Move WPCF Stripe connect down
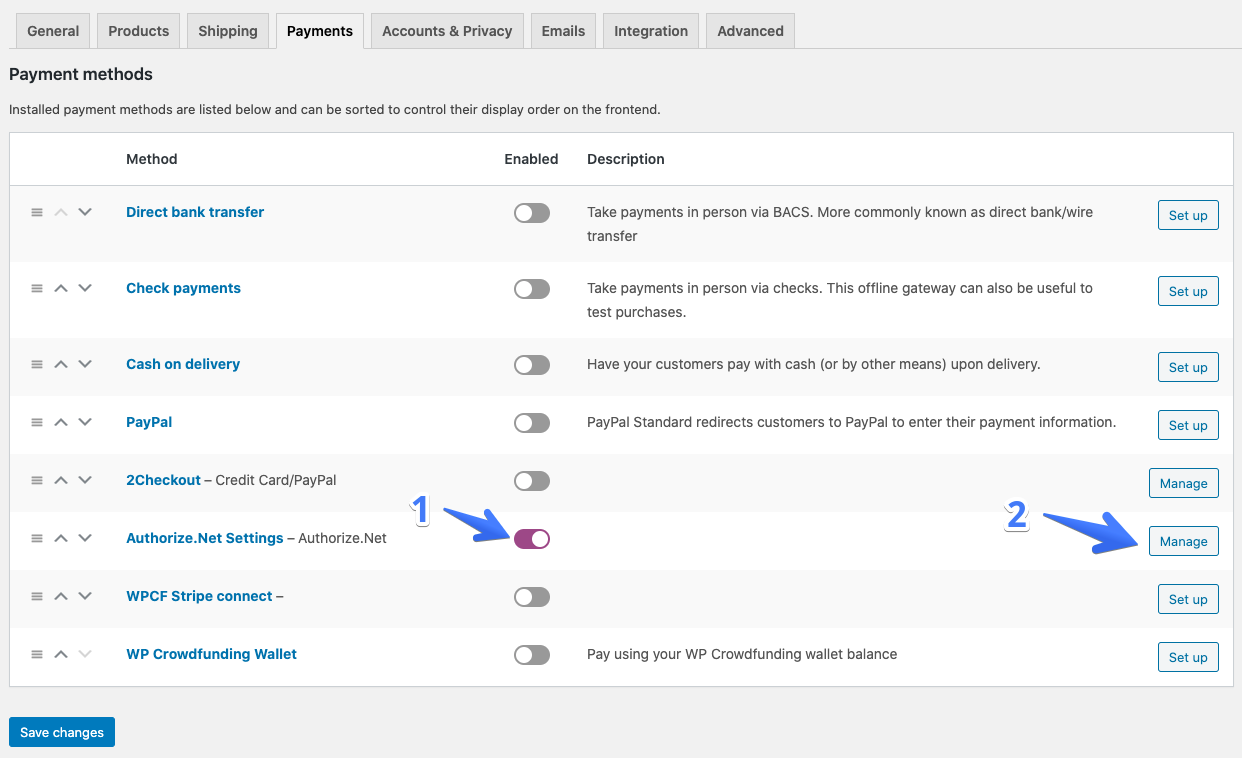This screenshot has height=758, width=1242. click(x=85, y=596)
